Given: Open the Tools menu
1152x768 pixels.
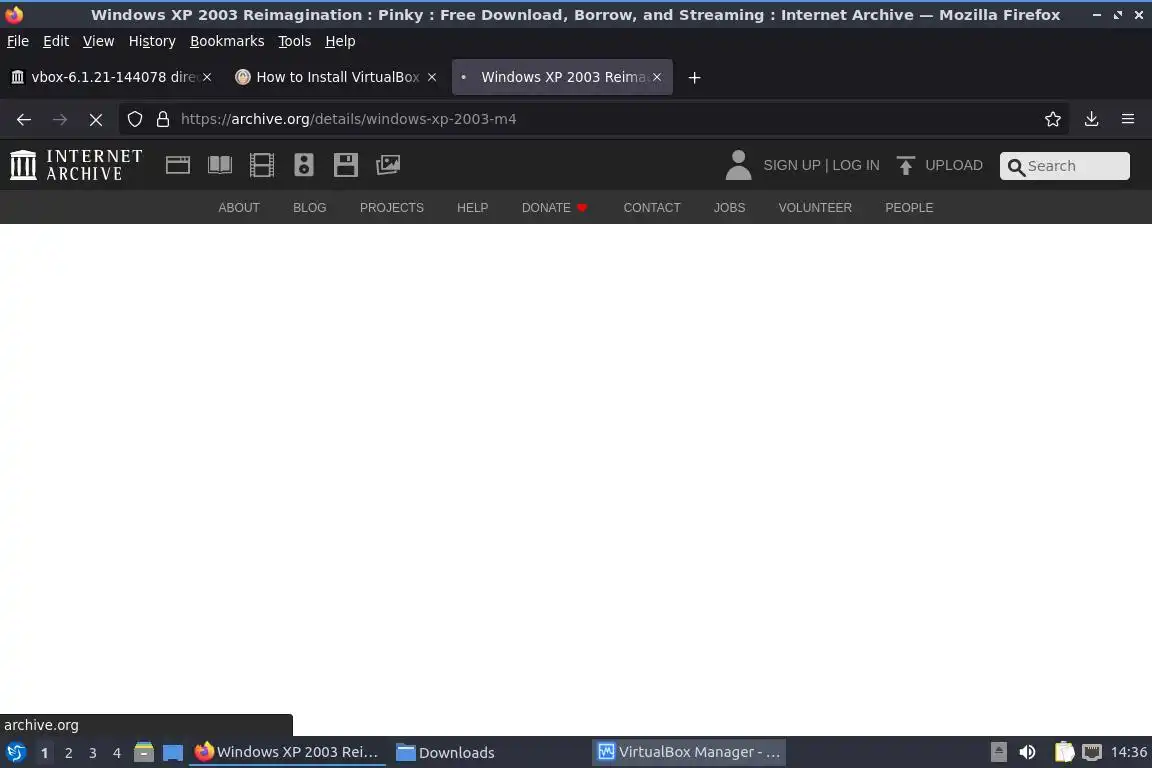Looking at the screenshot, I should 295,41.
